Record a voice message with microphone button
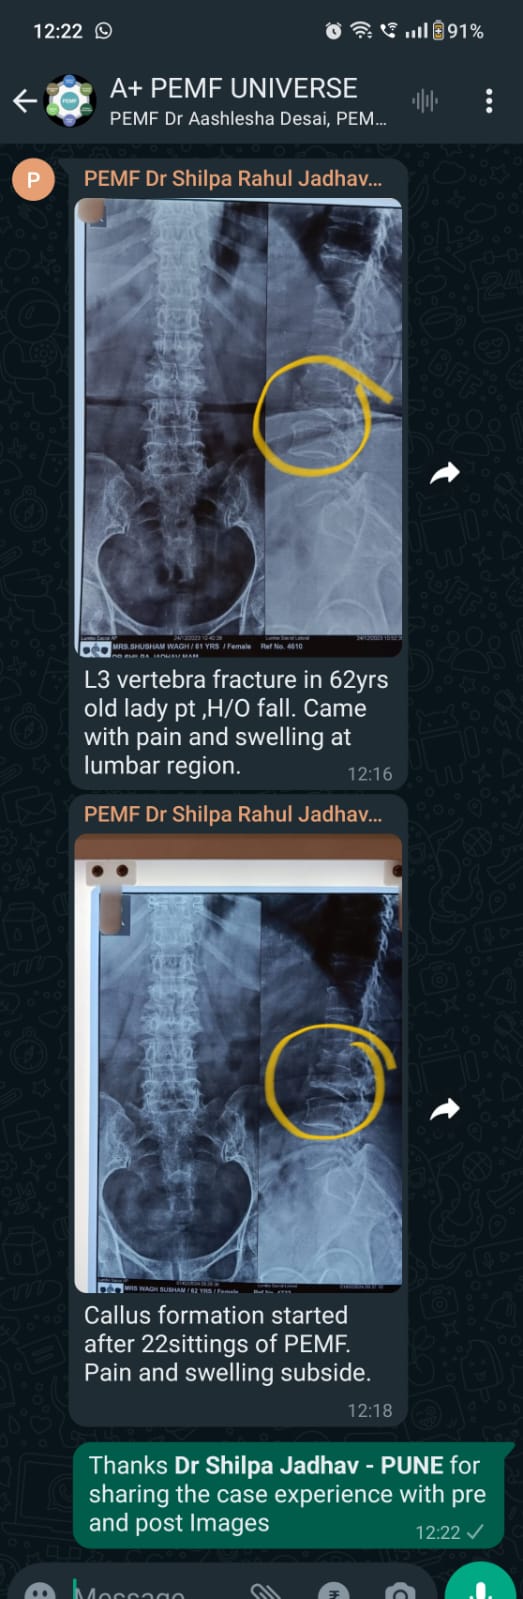This screenshot has height=1599, width=523. point(483,1586)
